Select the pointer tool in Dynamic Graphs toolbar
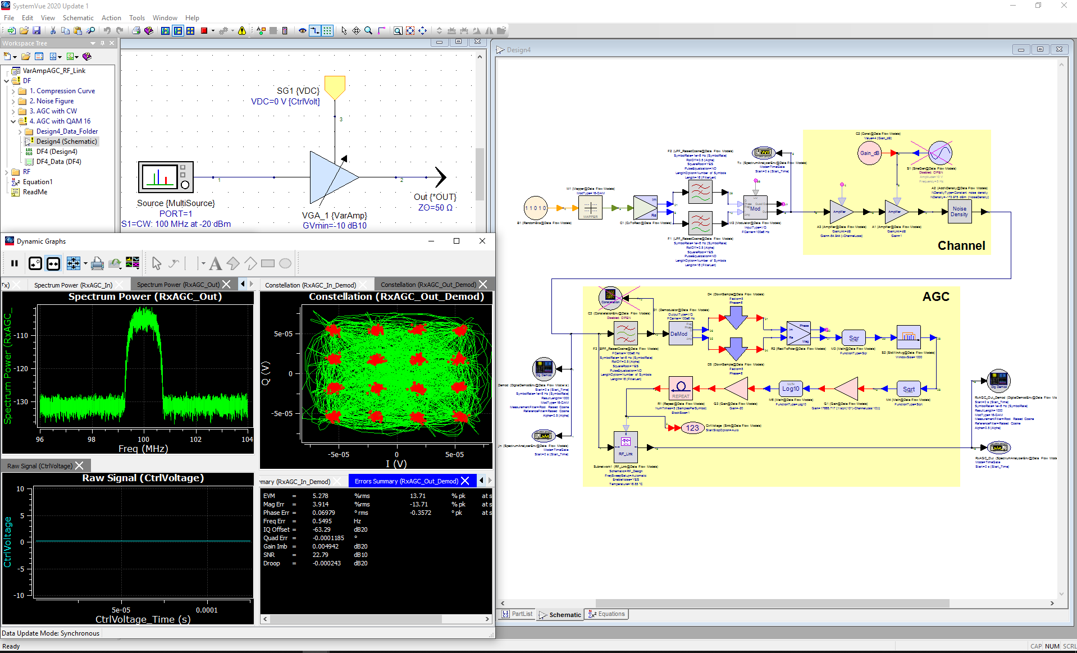 (x=156, y=263)
